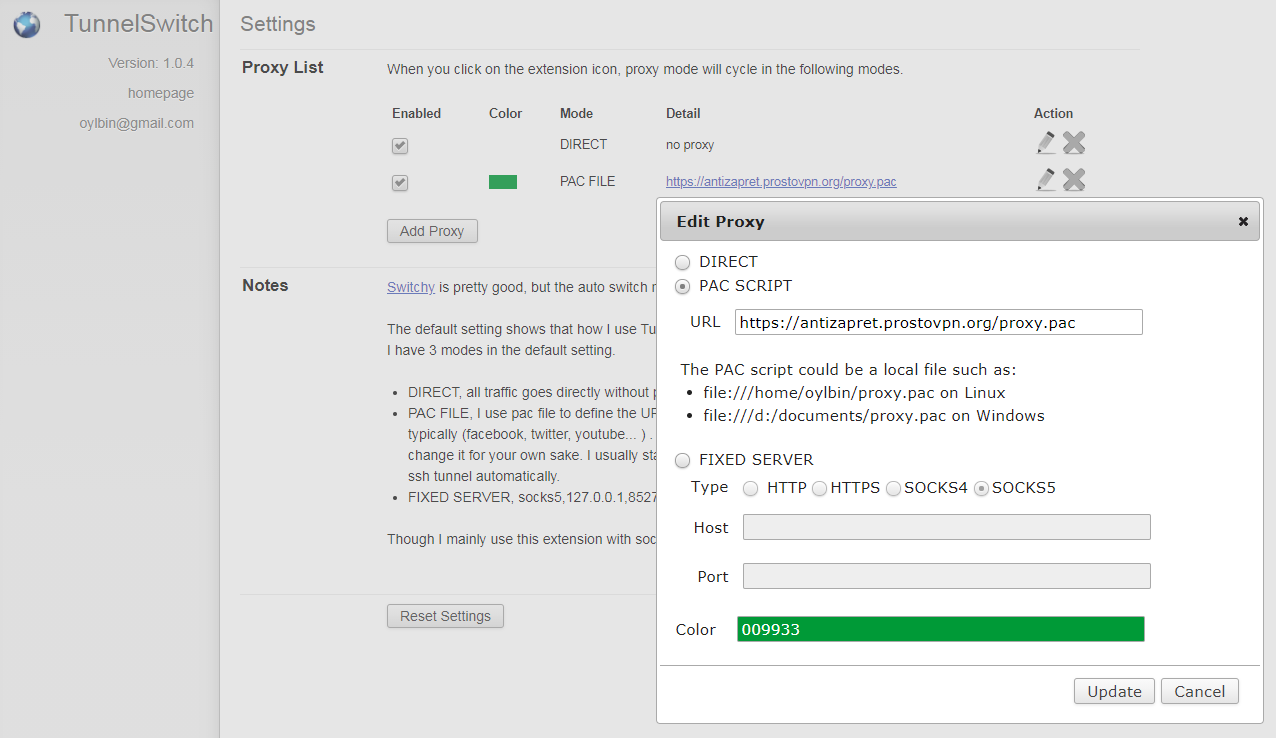
Task: Open the homepage link in sidebar
Action: pos(161,93)
